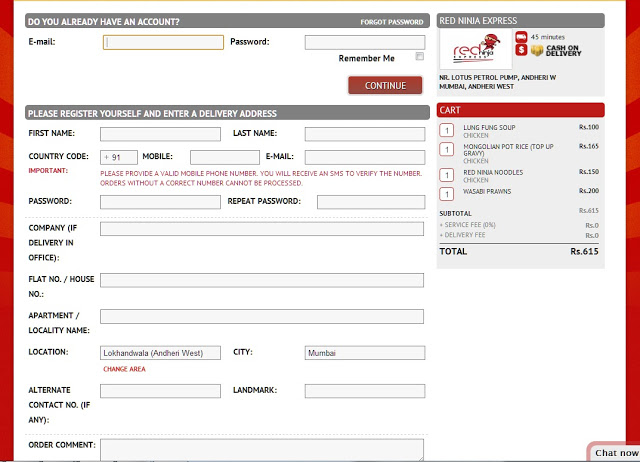Tick the Remember Me checkbox

[420, 56]
